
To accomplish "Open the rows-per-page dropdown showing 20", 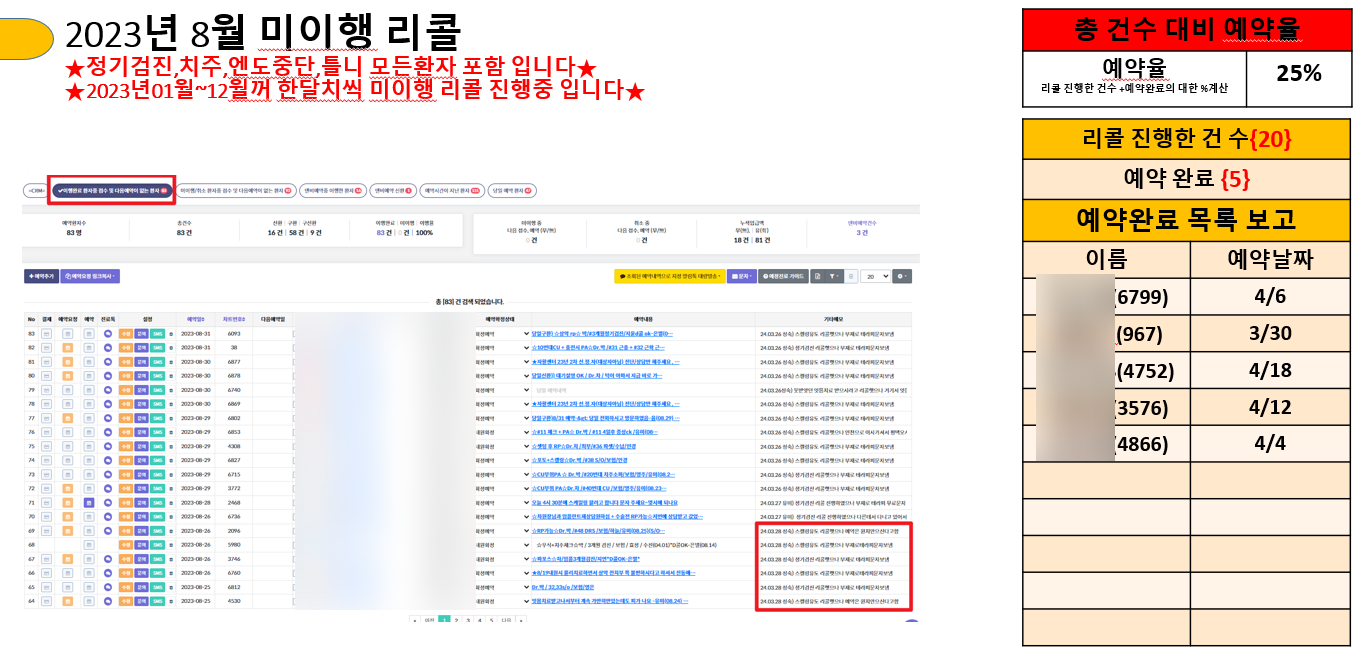I will [x=876, y=276].
